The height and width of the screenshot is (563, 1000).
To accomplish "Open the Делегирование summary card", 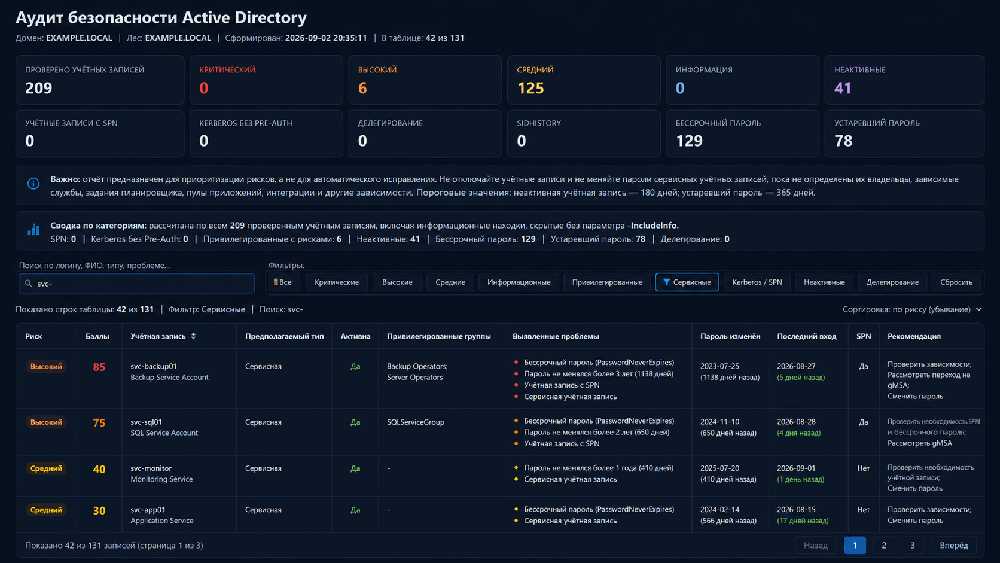I will coord(425,133).
